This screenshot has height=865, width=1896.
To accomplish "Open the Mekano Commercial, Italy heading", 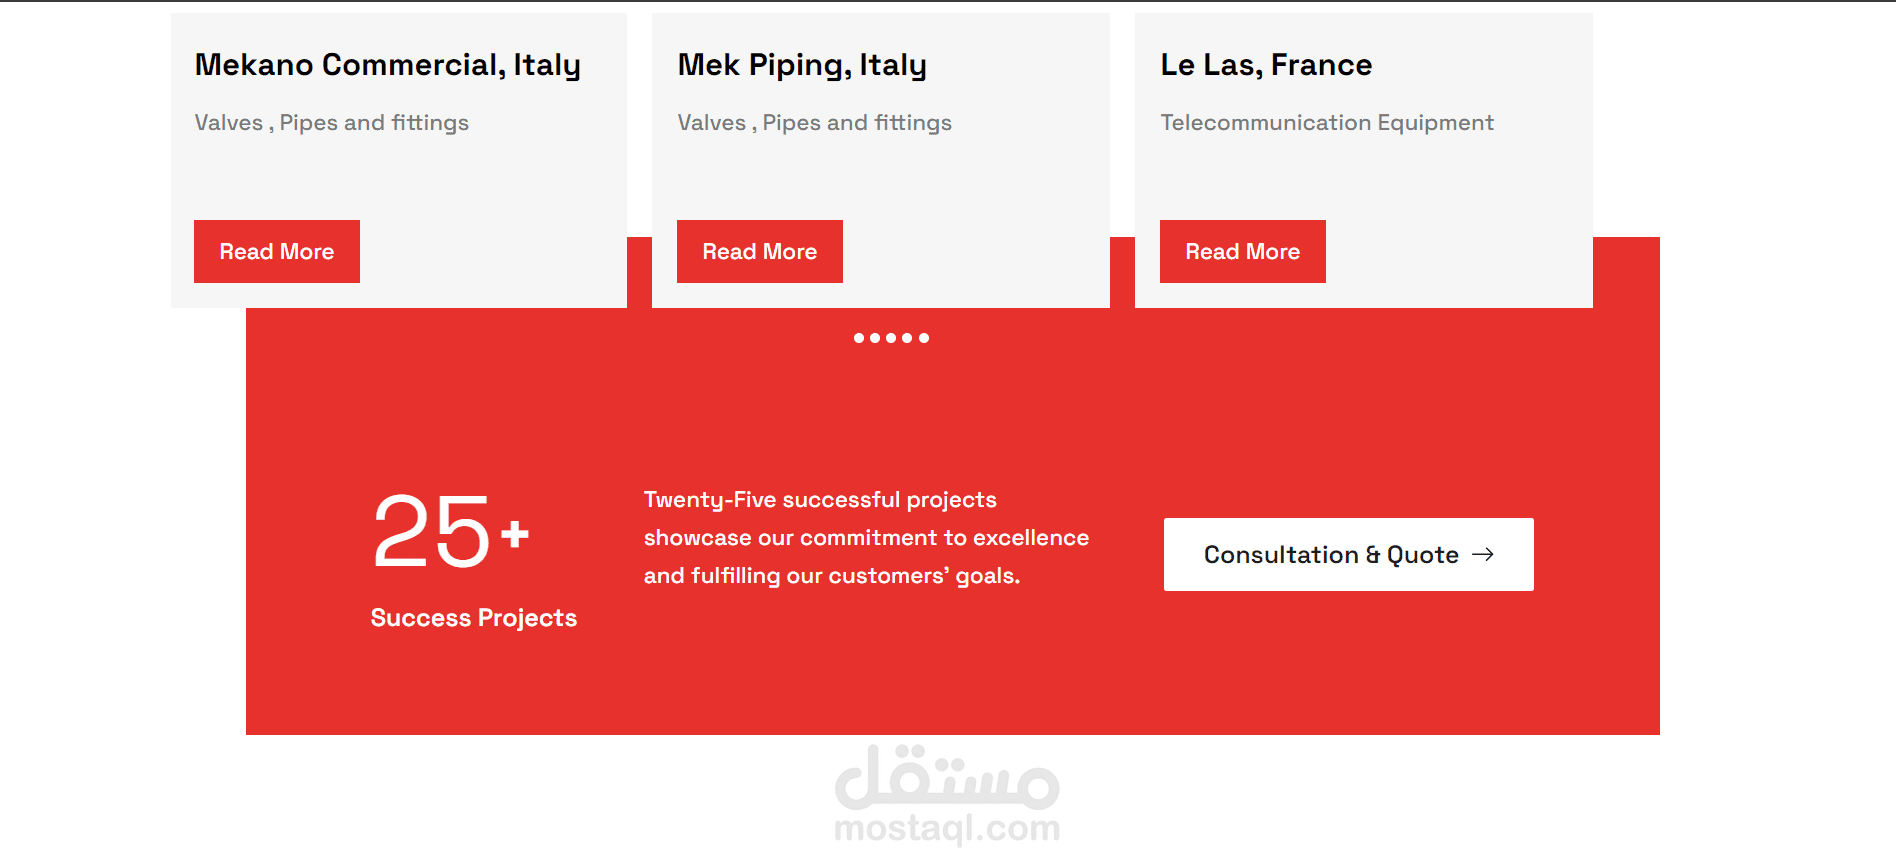I will click(387, 65).
